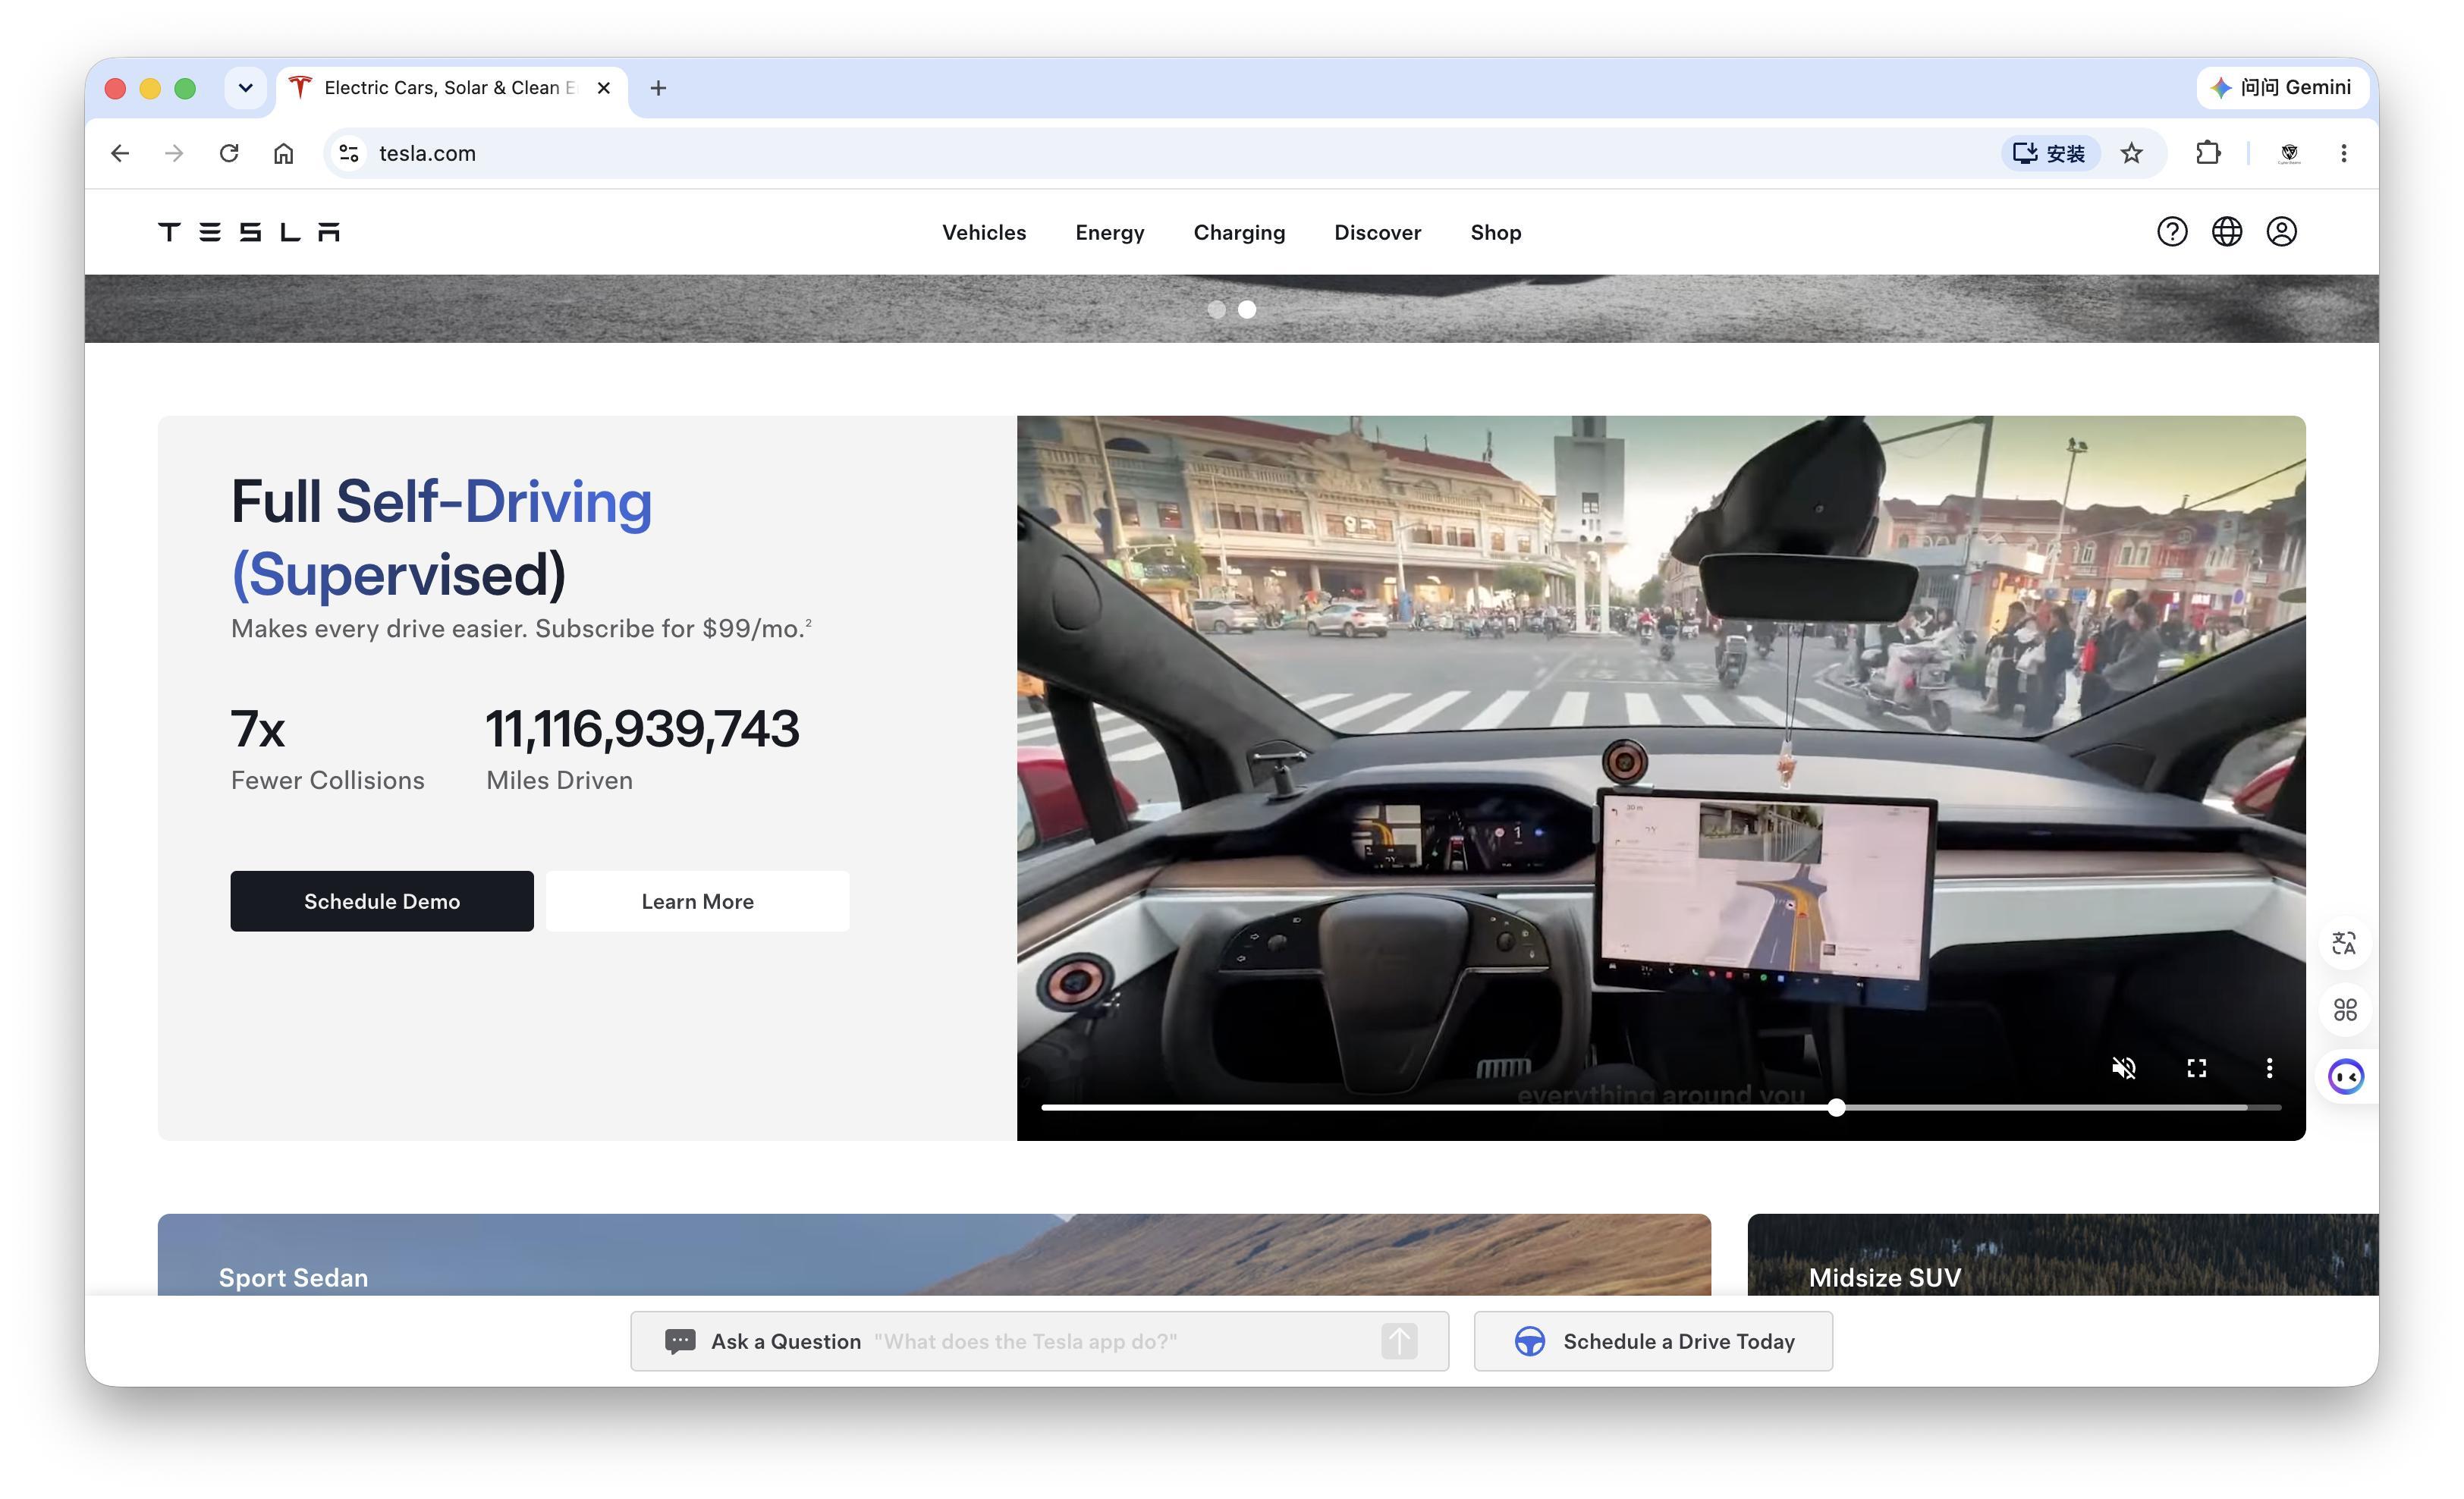Click the 安装 install app button
This screenshot has height=1499, width=2464.
pyautogui.click(x=2049, y=153)
